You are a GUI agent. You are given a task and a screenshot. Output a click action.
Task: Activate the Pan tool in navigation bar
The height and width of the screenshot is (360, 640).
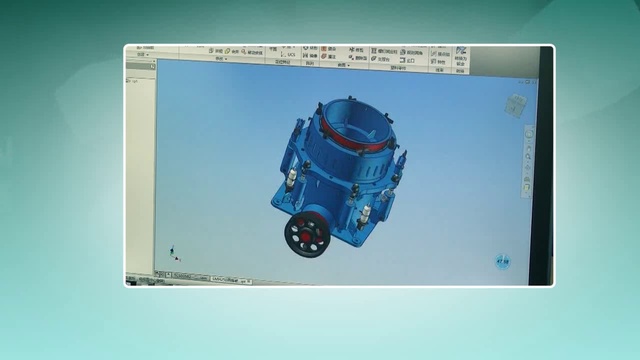point(529,148)
